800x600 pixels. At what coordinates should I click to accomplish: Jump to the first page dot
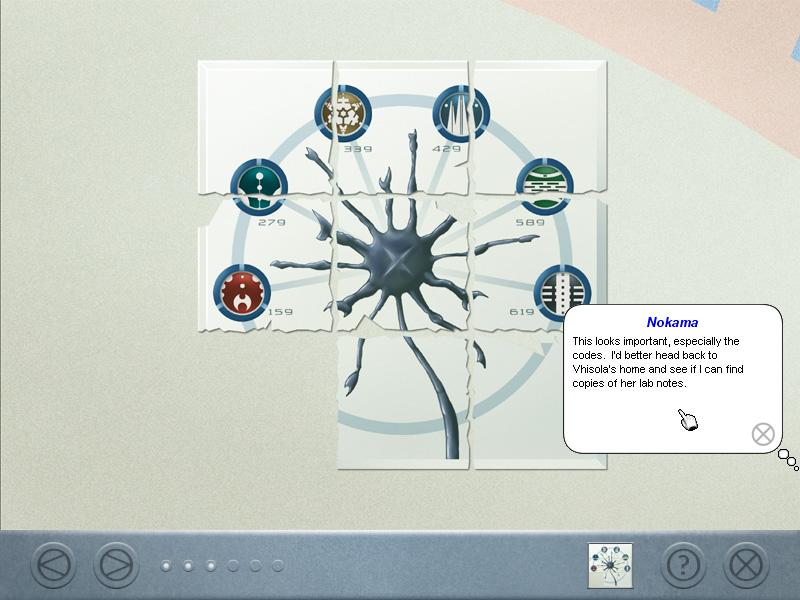click(166, 566)
